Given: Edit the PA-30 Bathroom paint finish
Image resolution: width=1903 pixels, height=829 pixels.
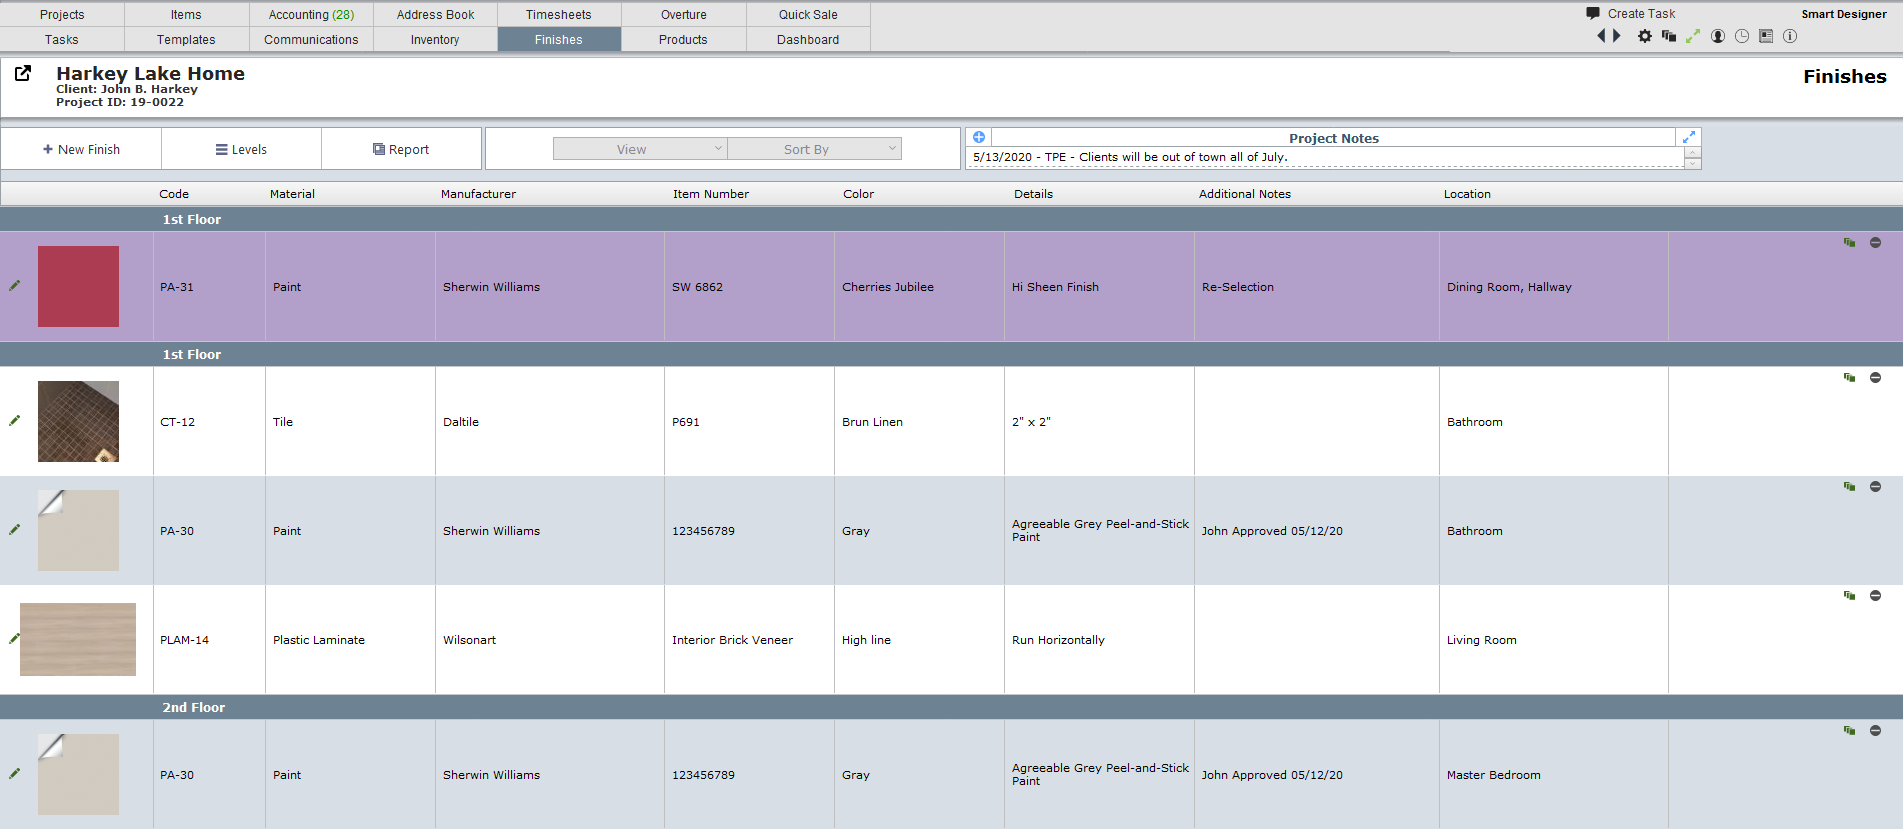Looking at the screenshot, I should (x=14, y=530).
